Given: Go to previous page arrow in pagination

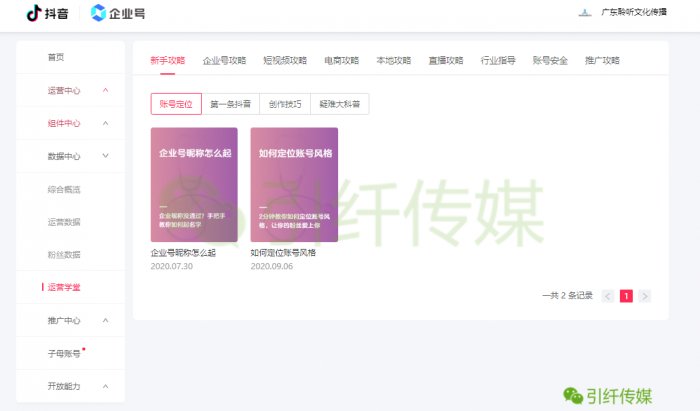Looking at the screenshot, I should tap(608, 296).
